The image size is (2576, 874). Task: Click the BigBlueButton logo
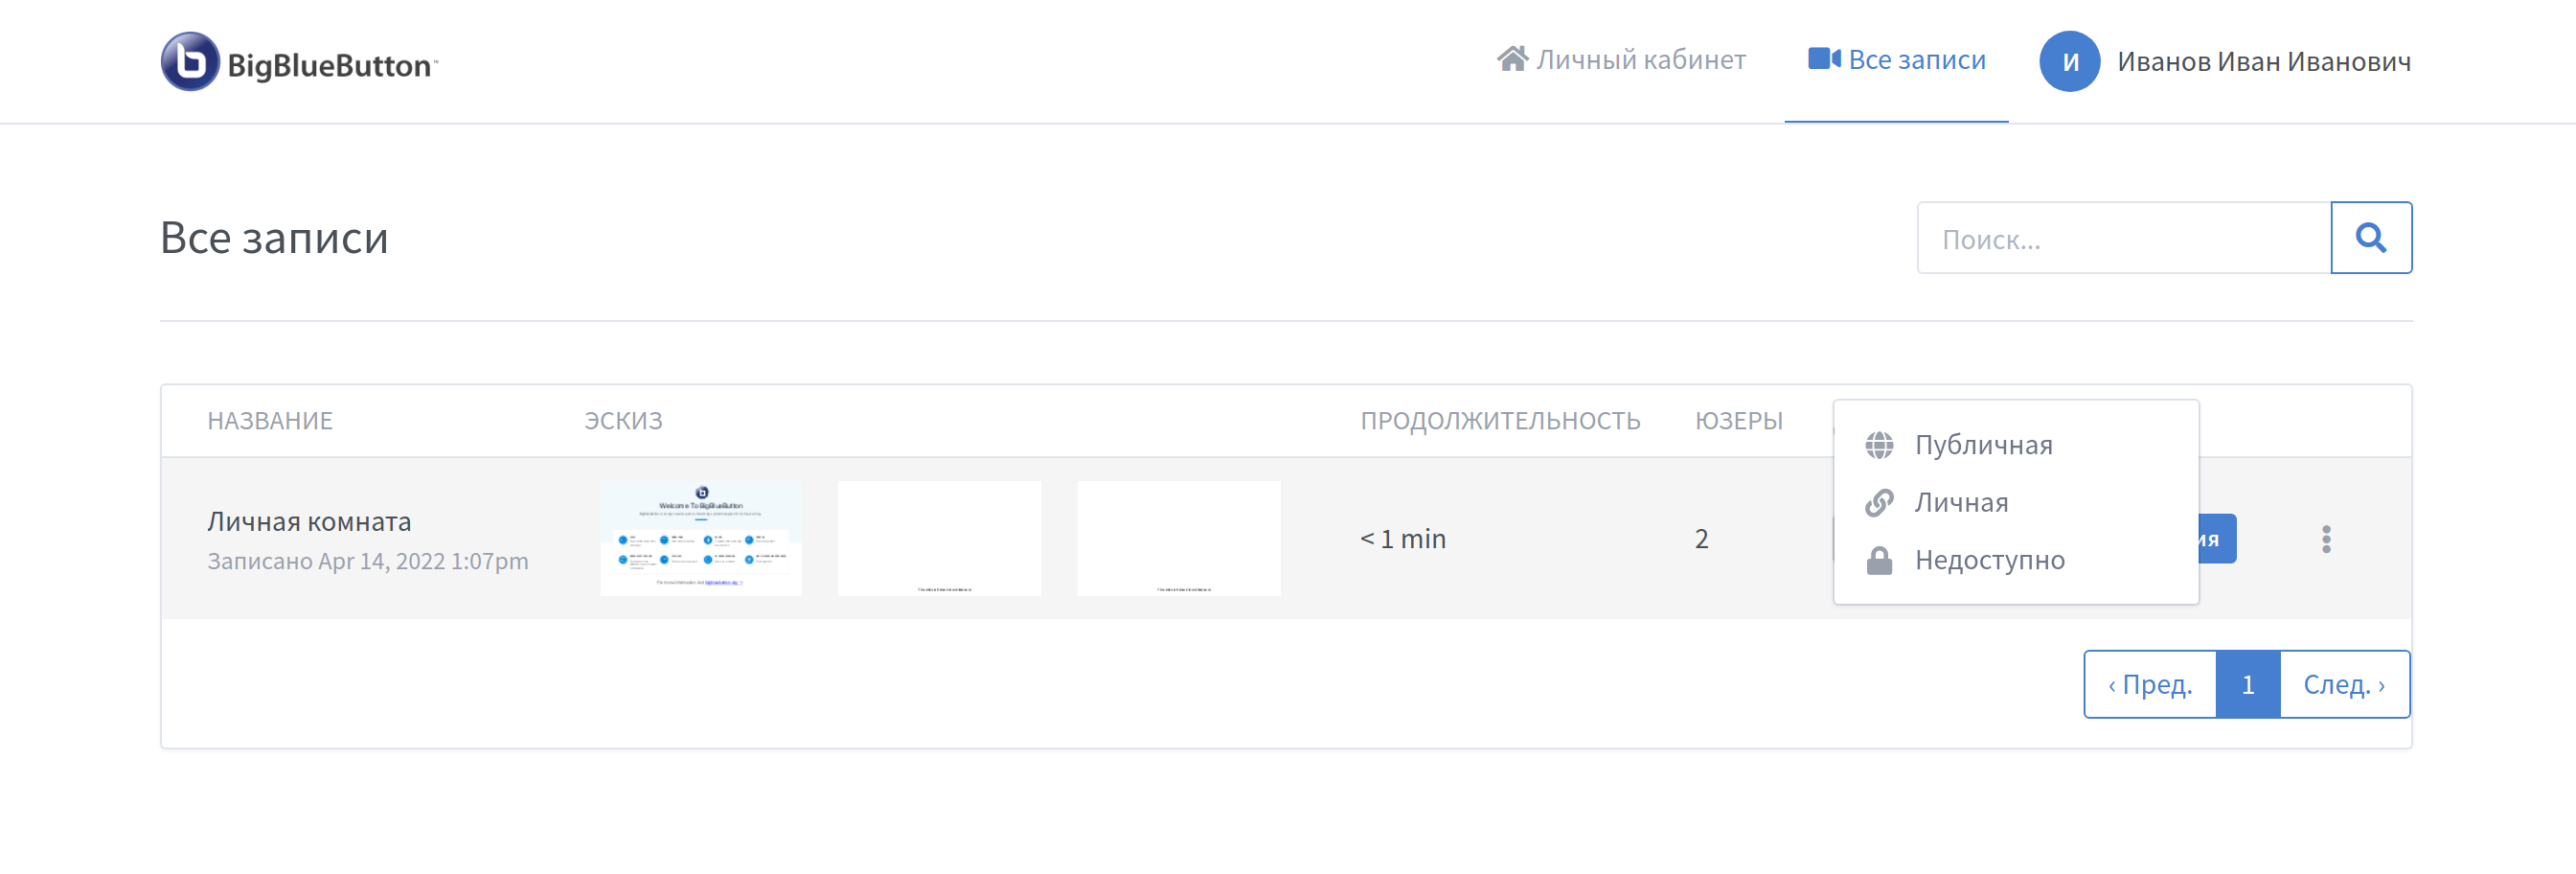click(x=299, y=62)
